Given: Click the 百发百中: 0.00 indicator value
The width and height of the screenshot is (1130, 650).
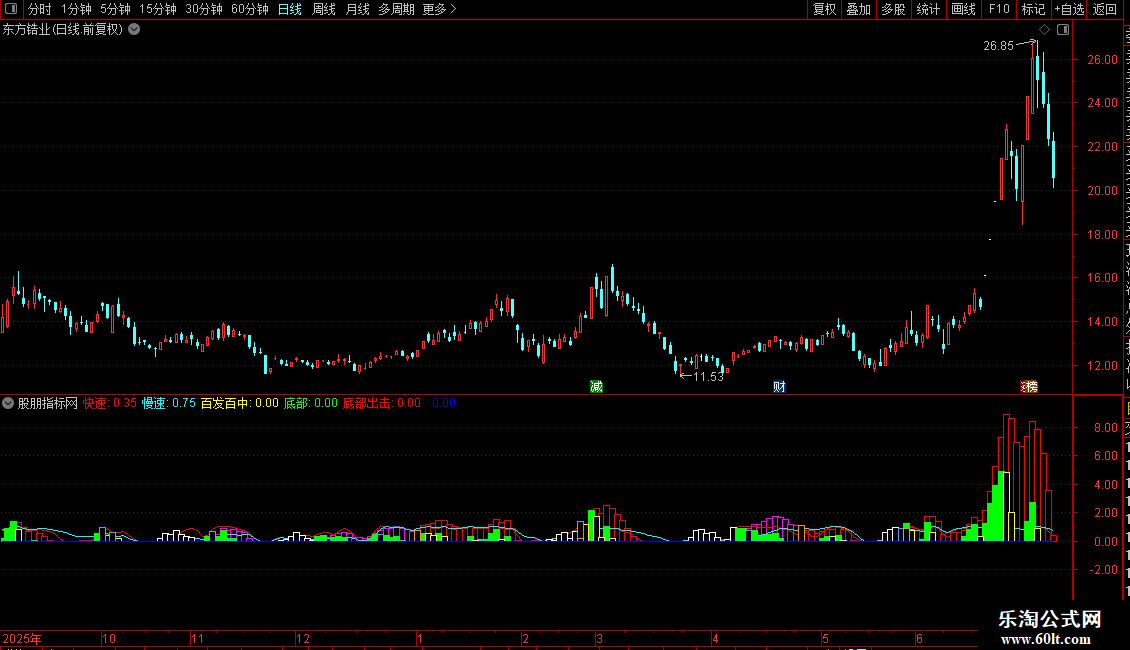Looking at the screenshot, I should (239, 404).
